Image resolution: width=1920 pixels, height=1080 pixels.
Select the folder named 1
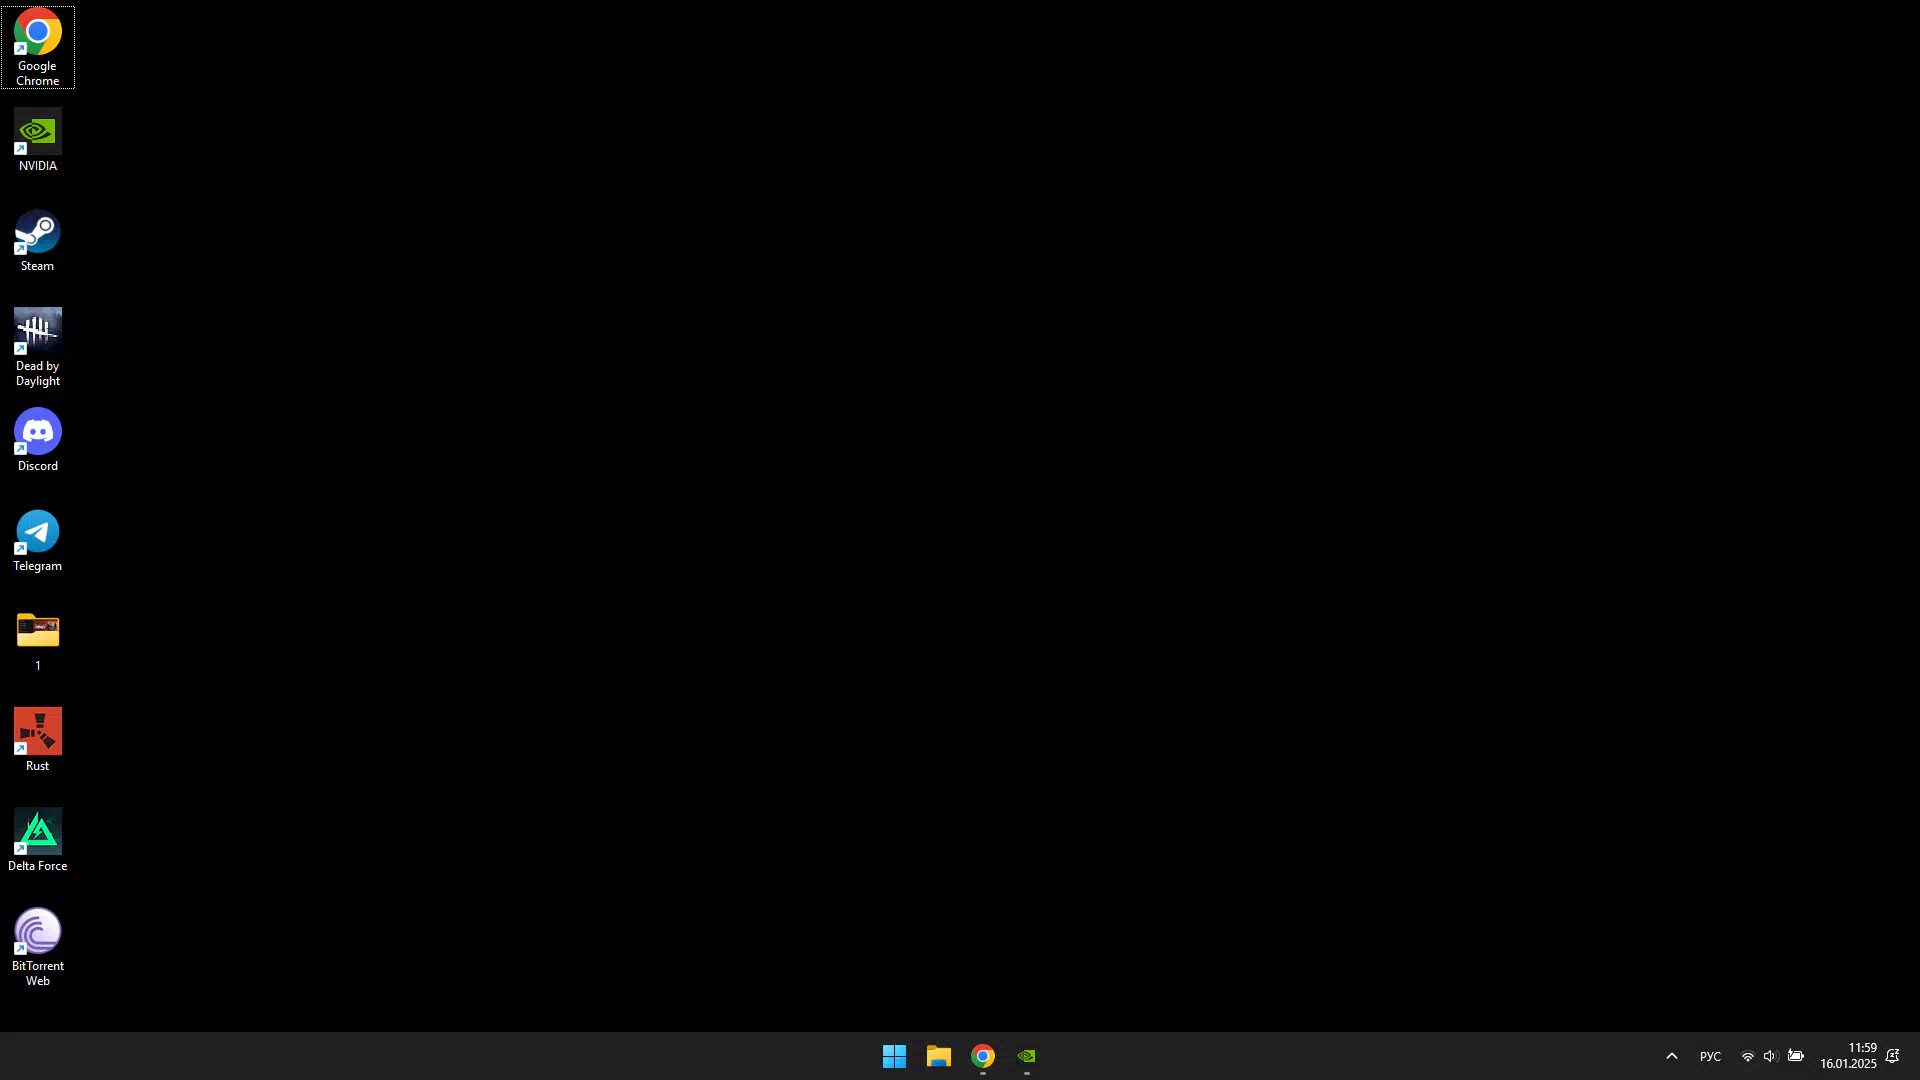[x=37, y=640]
